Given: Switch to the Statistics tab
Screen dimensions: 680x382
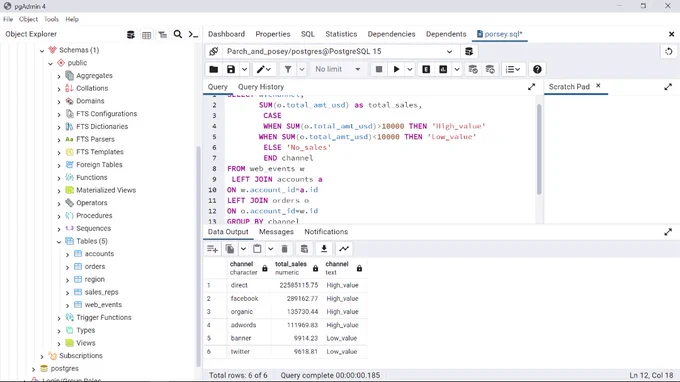Looking at the screenshot, I should click(x=341, y=34).
